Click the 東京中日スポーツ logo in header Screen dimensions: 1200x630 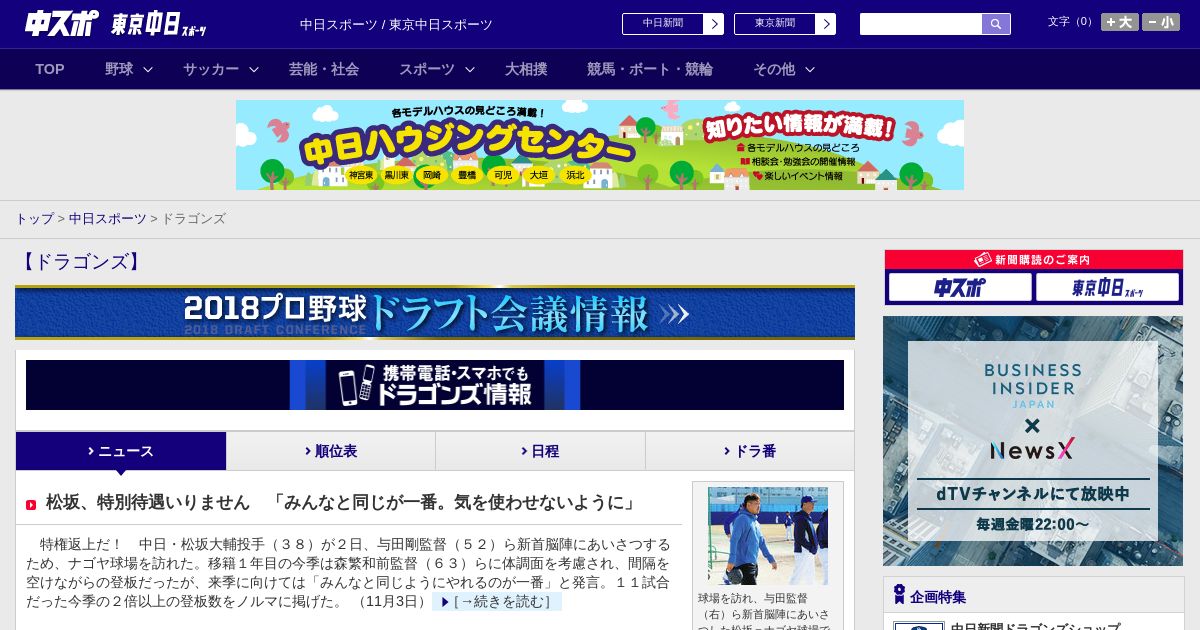(x=159, y=24)
